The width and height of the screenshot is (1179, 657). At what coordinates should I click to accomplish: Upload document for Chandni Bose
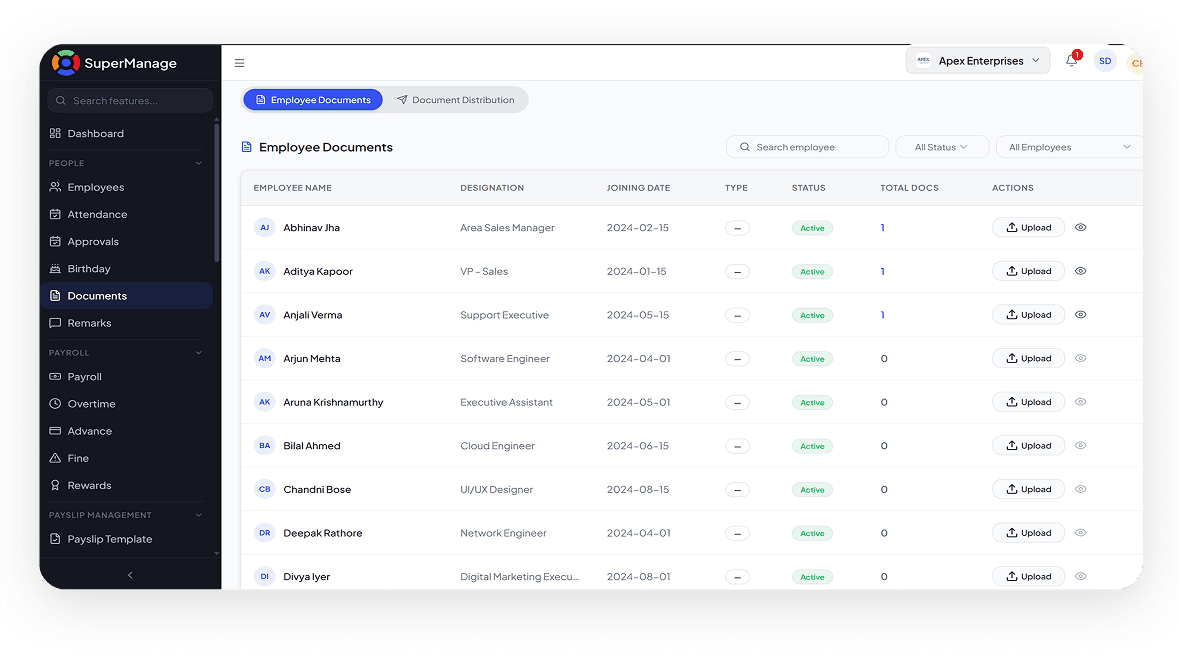[1028, 489]
